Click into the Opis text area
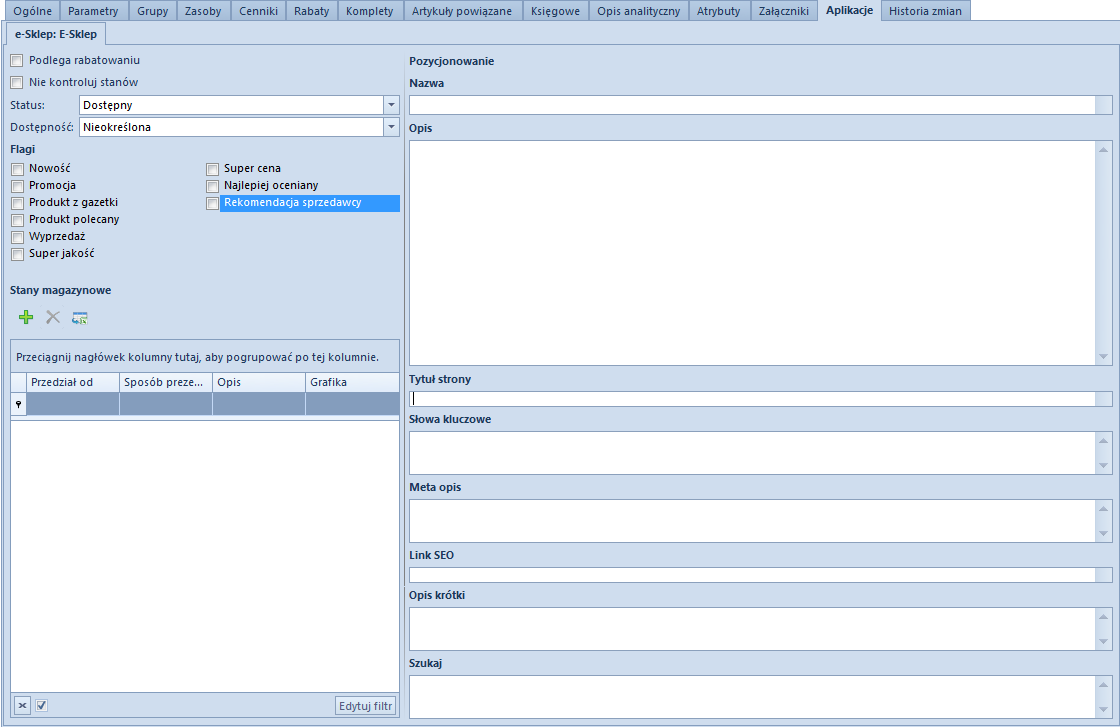 point(752,253)
